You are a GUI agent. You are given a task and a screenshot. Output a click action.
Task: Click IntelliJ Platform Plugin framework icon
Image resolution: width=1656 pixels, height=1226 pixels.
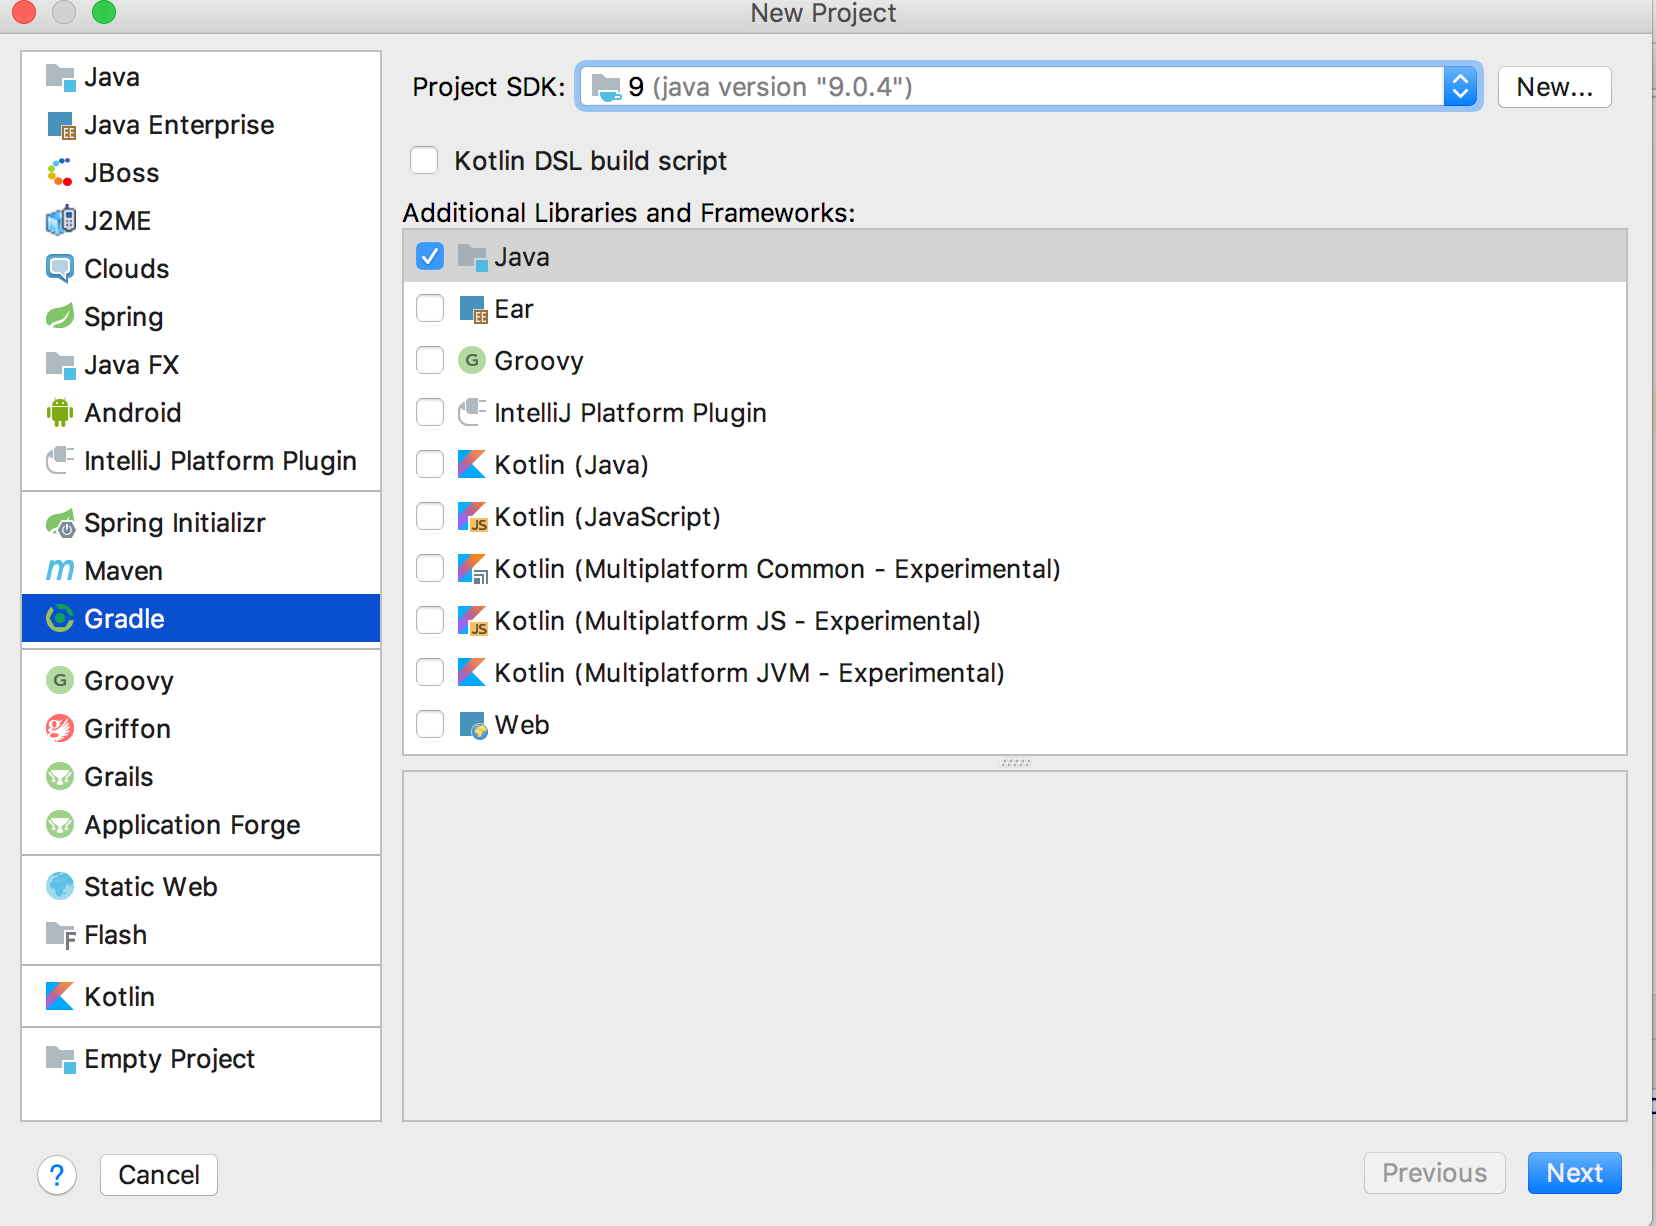tap(472, 413)
